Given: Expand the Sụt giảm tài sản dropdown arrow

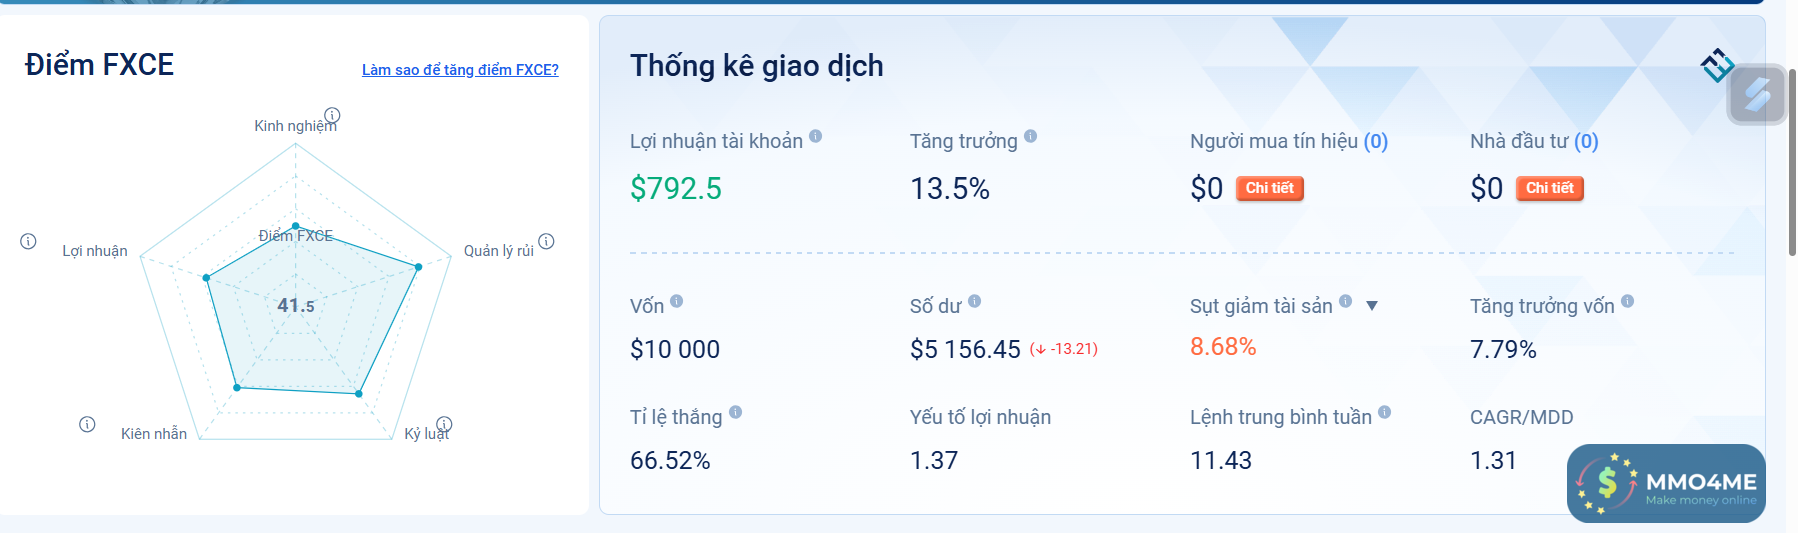Looking at the screenshot, I should coord(1372,306).
